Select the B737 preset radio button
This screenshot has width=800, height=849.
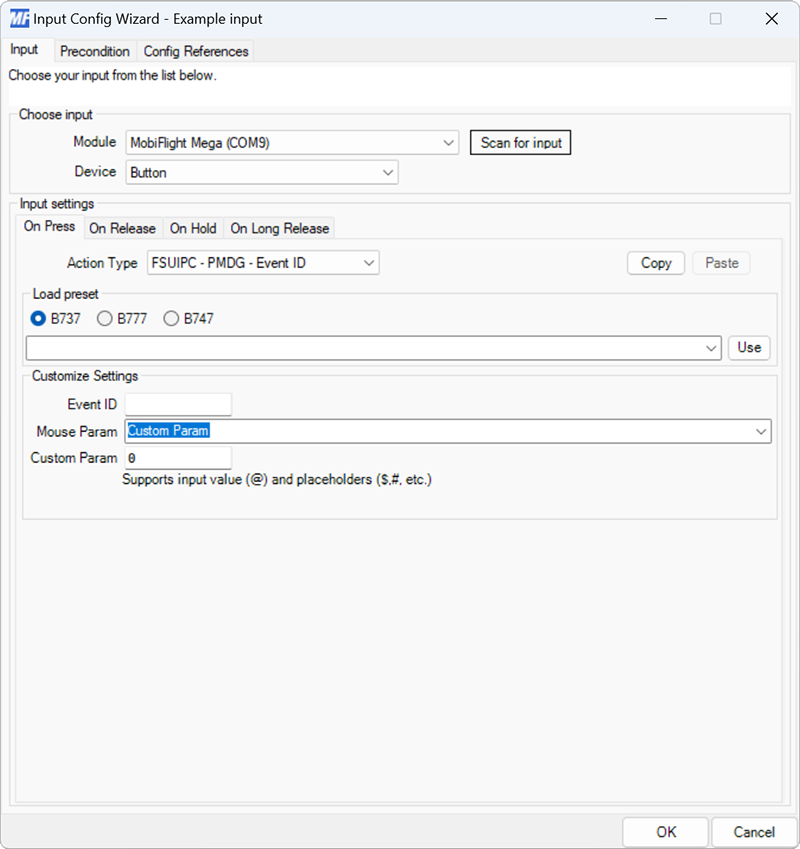coord(39,318)
